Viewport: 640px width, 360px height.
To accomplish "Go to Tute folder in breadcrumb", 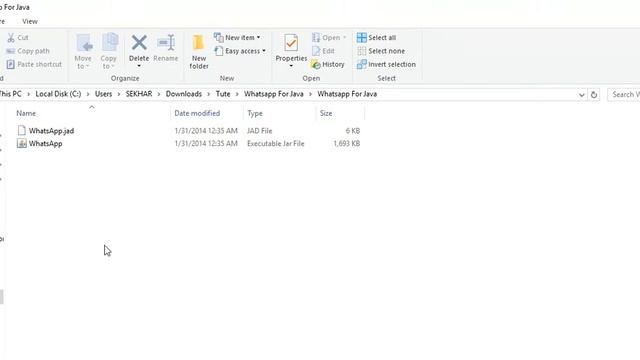I will (x=223, y=94).
